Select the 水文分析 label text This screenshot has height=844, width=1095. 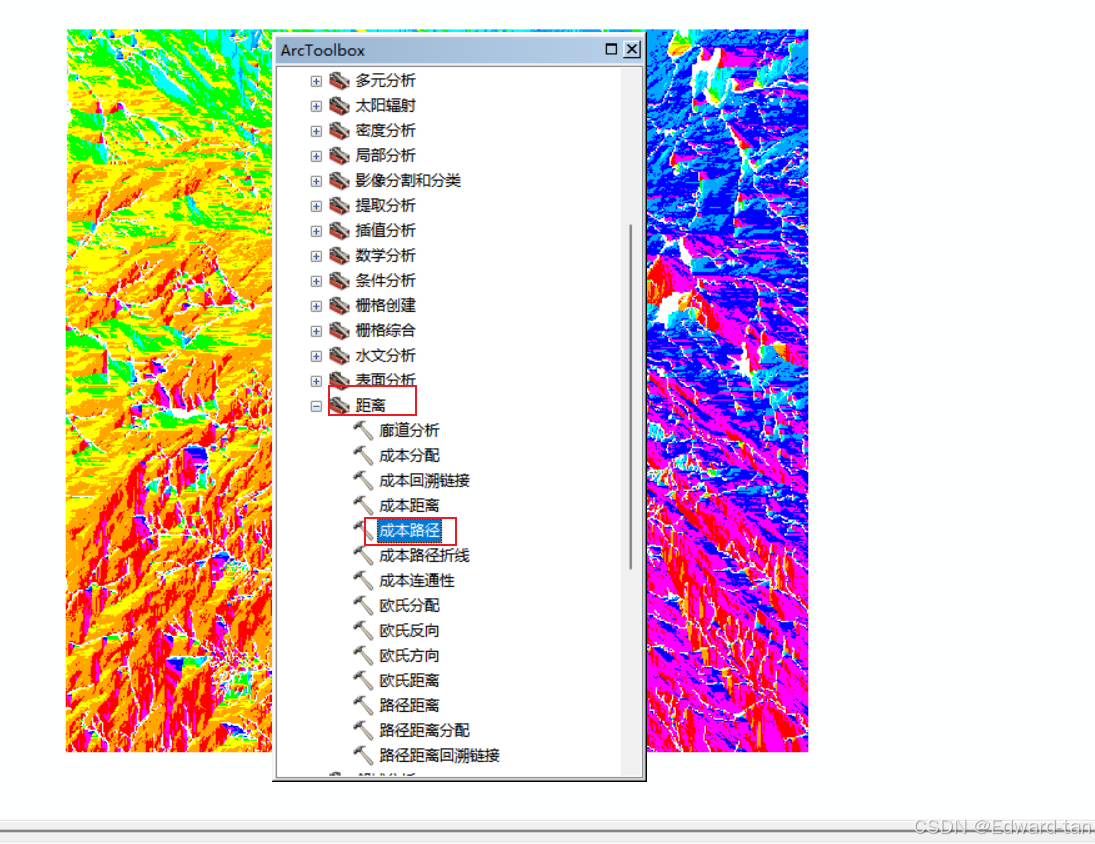tap(385, 356)
